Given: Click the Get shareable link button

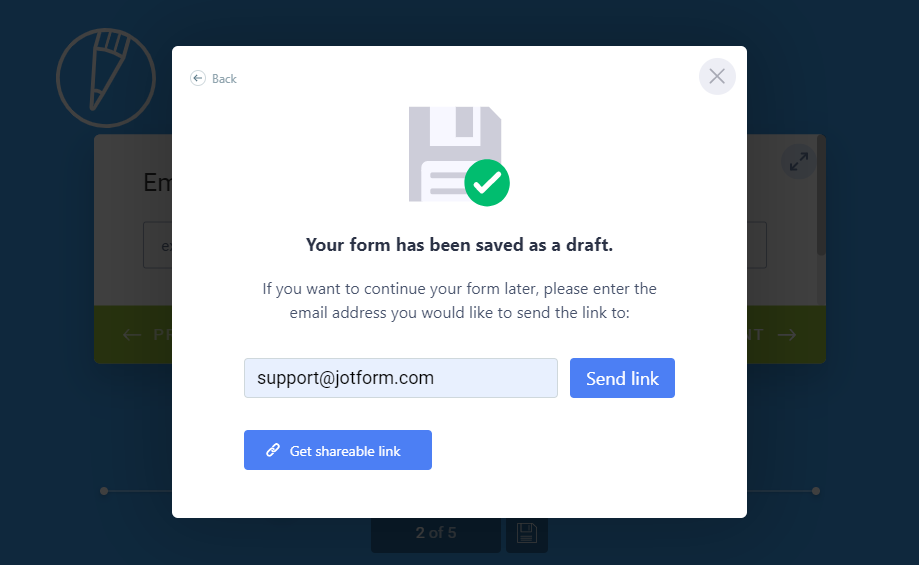Looking at the screenshot, I should click(338, 450).
